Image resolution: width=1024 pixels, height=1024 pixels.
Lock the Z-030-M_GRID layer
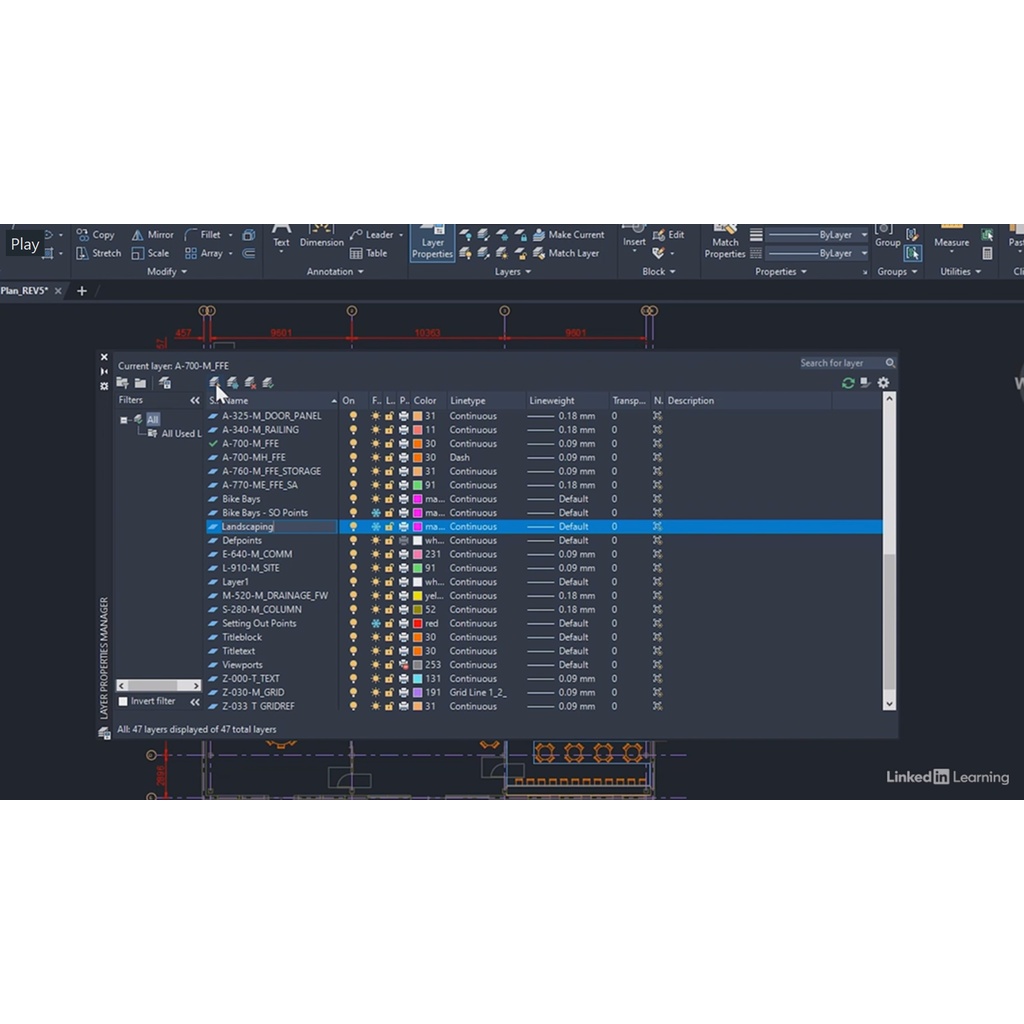(x=390, y=693)
